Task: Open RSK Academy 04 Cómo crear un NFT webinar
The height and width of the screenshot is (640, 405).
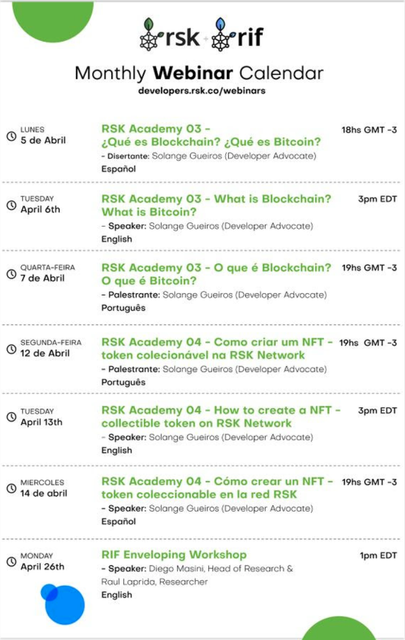Action: (217, 488)
